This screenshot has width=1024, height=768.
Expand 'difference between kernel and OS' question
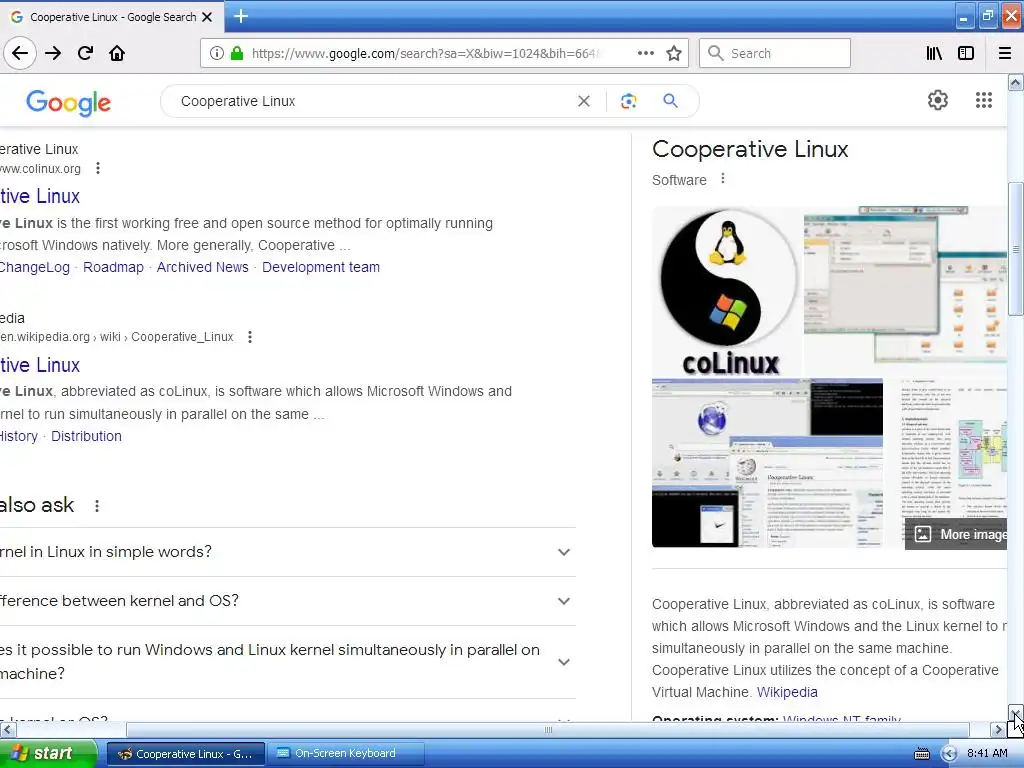pyautogui.click(x=287, y=601)
